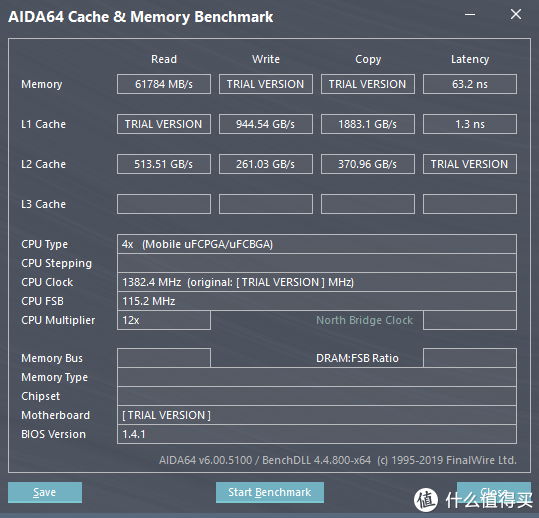Click AIDA64 v6.00.5100 version footer text

tap(338, 460)
